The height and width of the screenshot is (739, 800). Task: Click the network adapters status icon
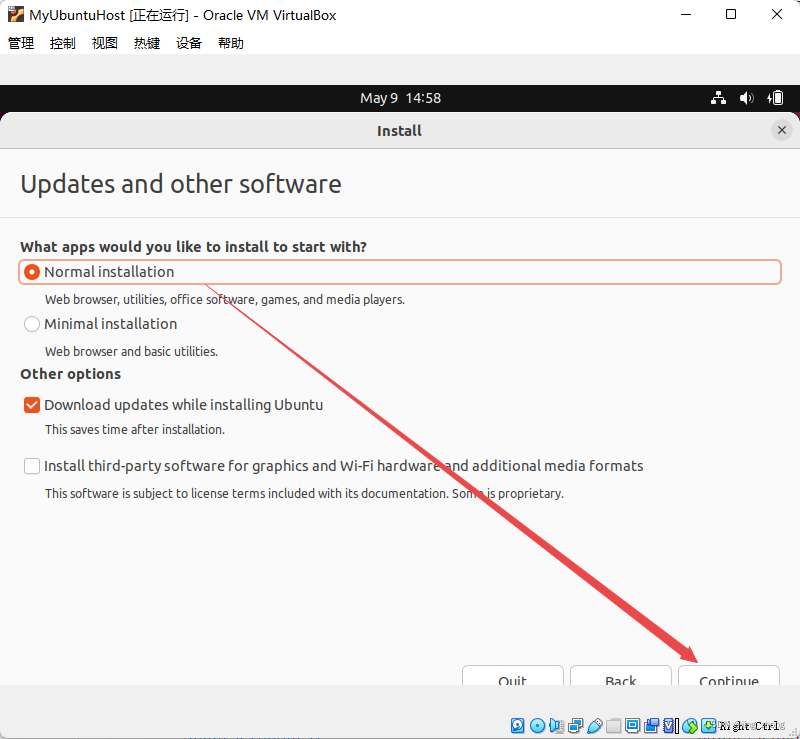[576, 725]
